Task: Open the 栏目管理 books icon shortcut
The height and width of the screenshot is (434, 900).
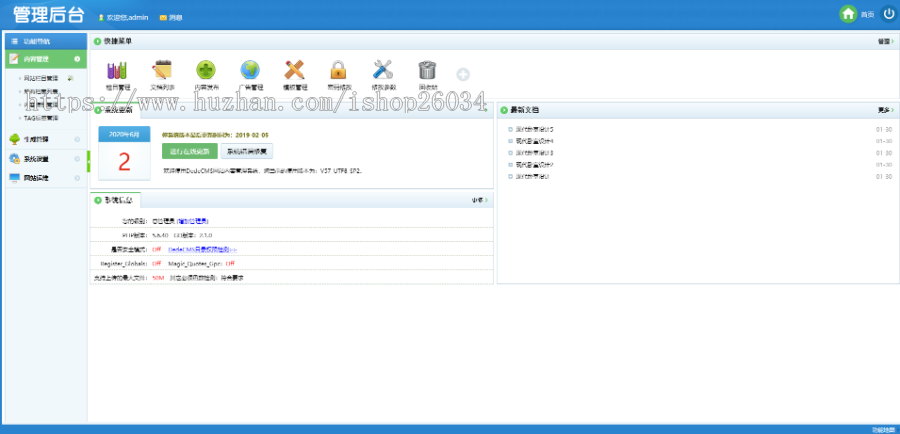Action: pos(118,70)
